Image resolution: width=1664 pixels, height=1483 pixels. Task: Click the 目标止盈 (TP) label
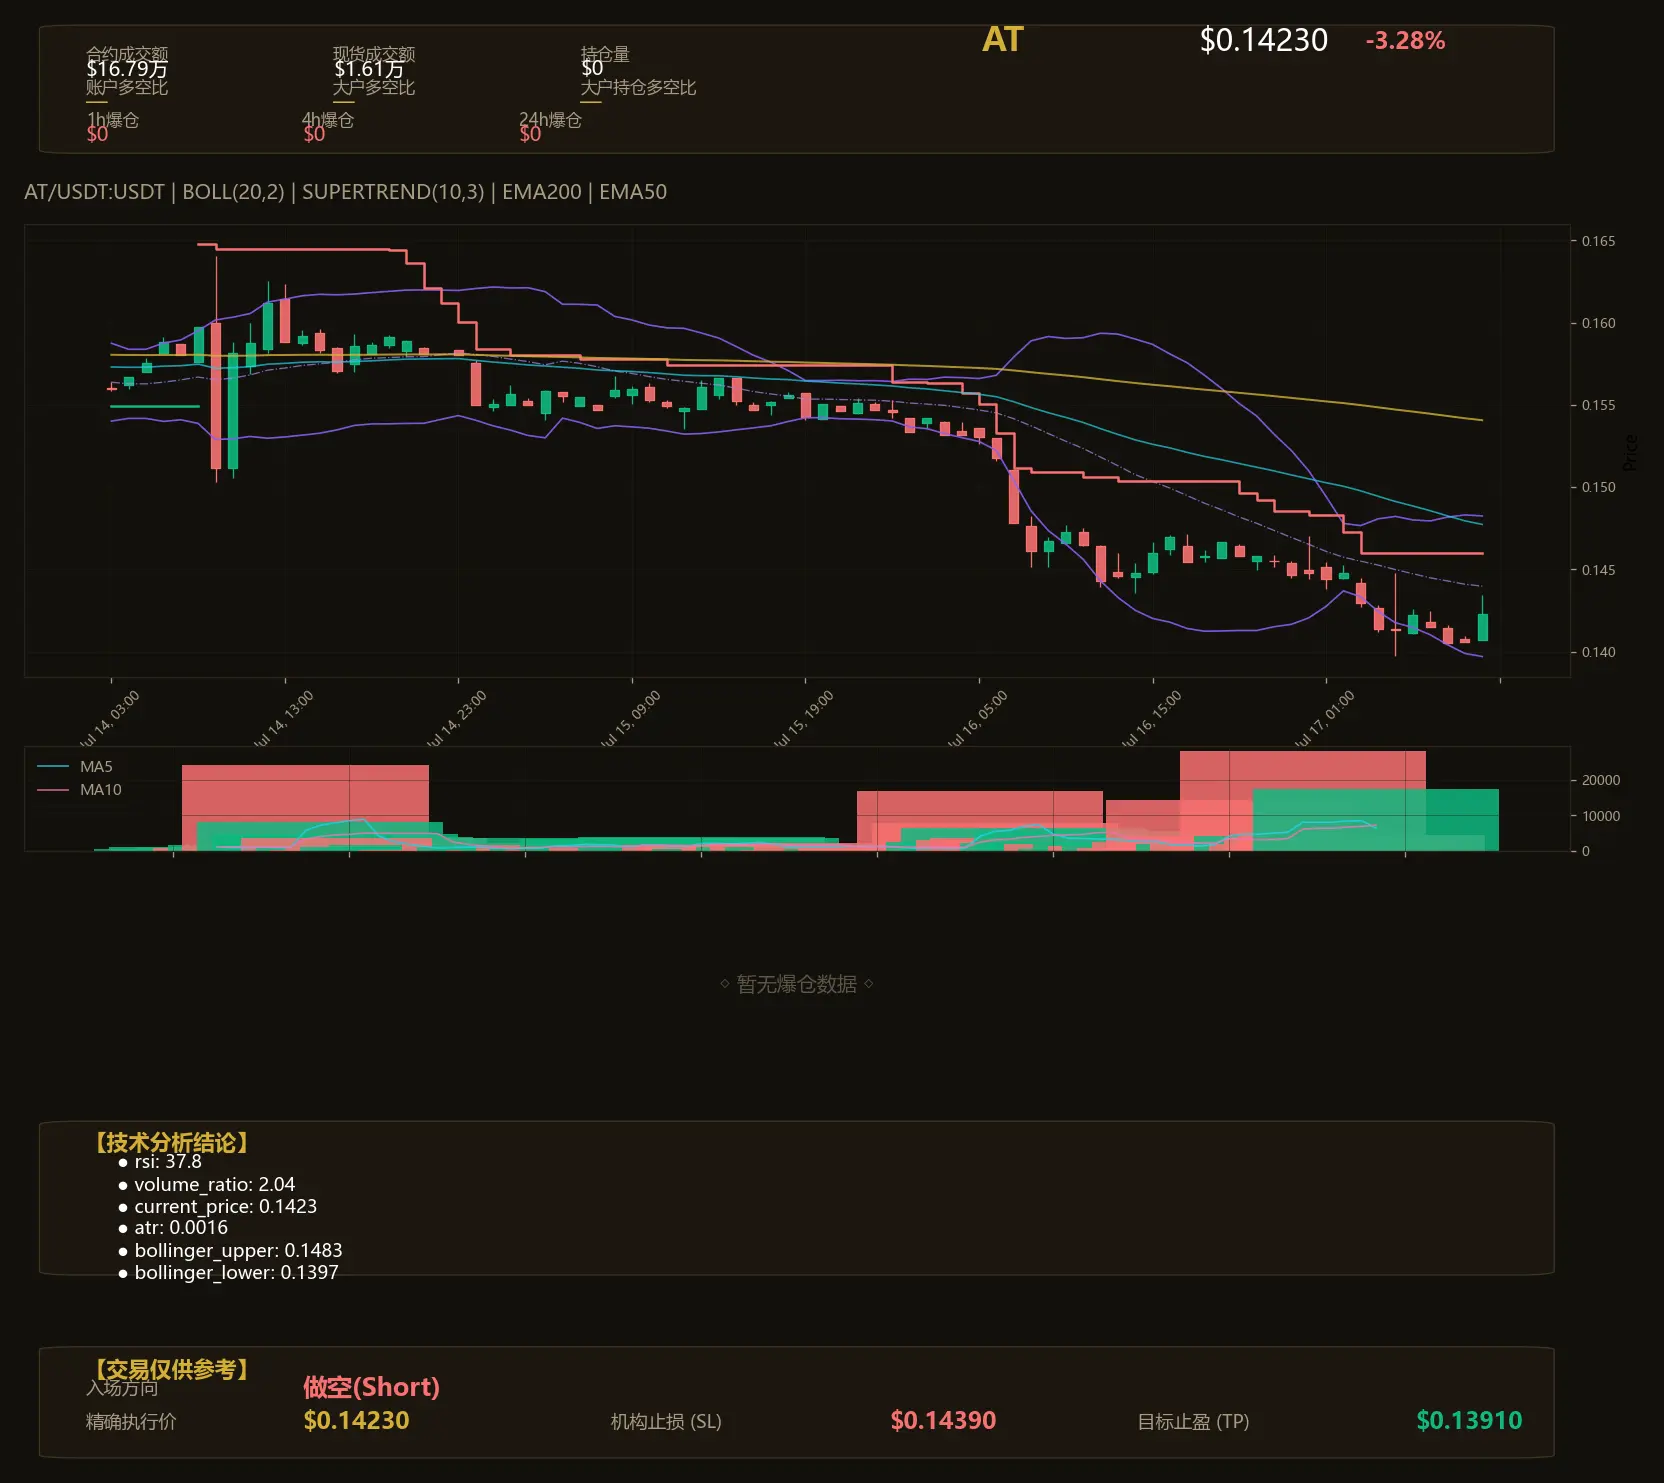click(x=1193, y=1422)
